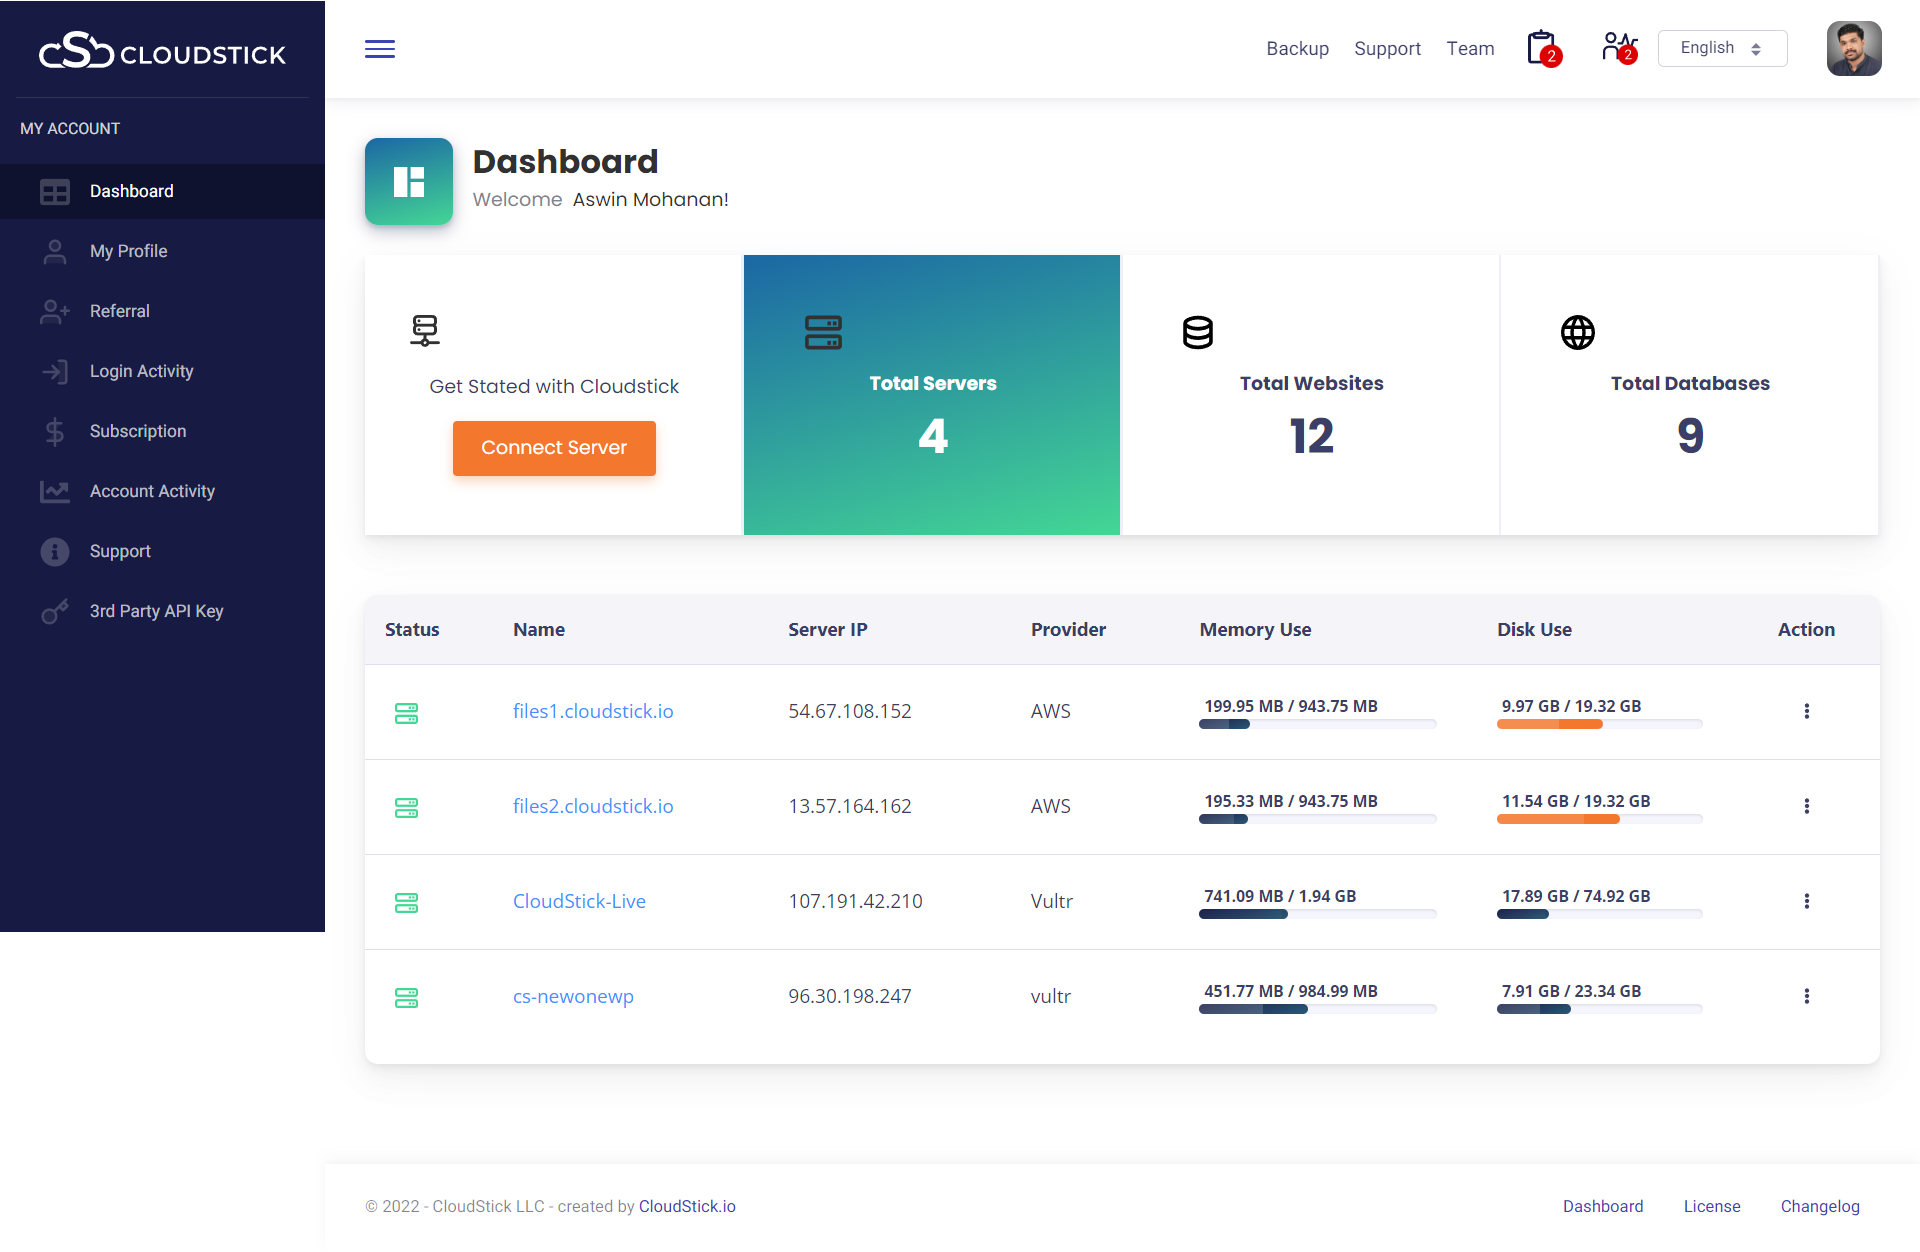Select Subscription from sidebar menu

click(x=138, y=431)
